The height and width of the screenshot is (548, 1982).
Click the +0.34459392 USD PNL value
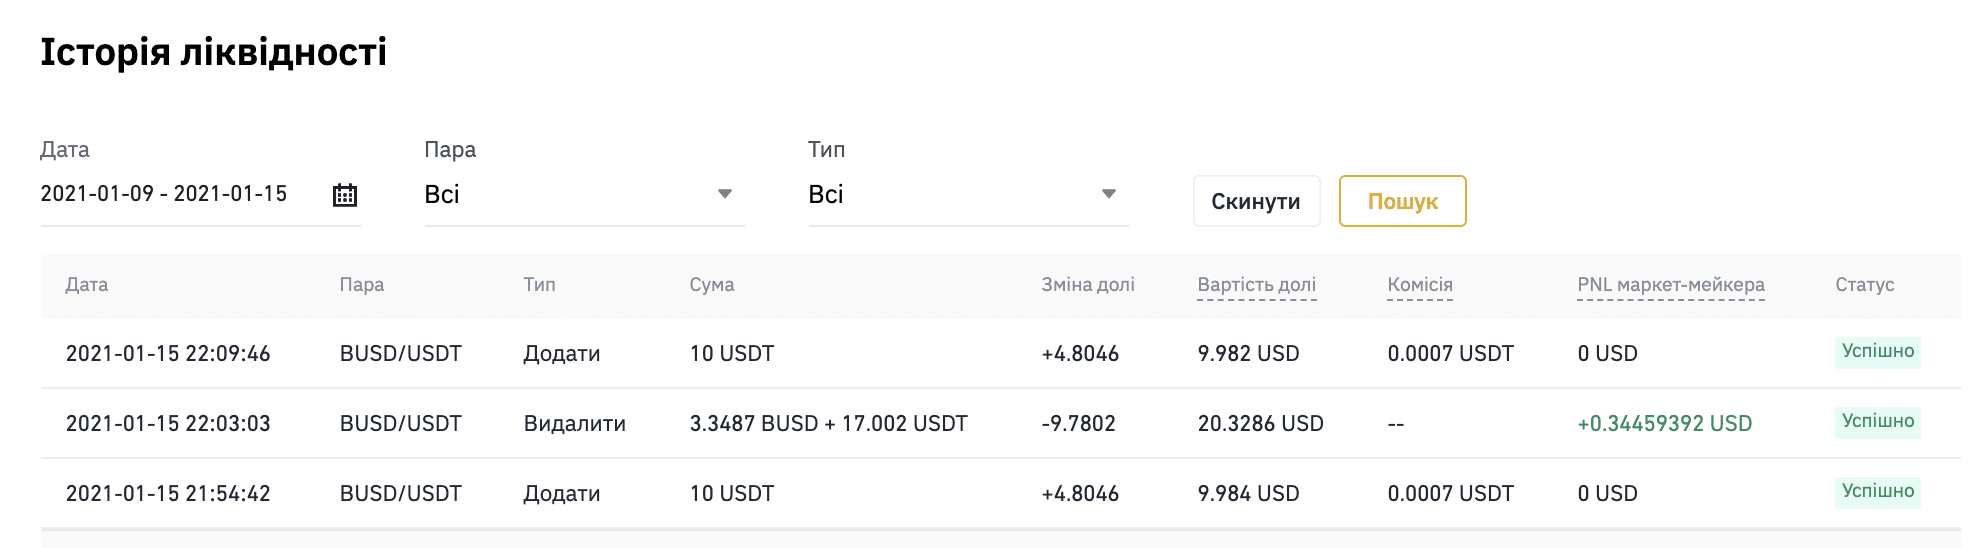coord(1665,423)
